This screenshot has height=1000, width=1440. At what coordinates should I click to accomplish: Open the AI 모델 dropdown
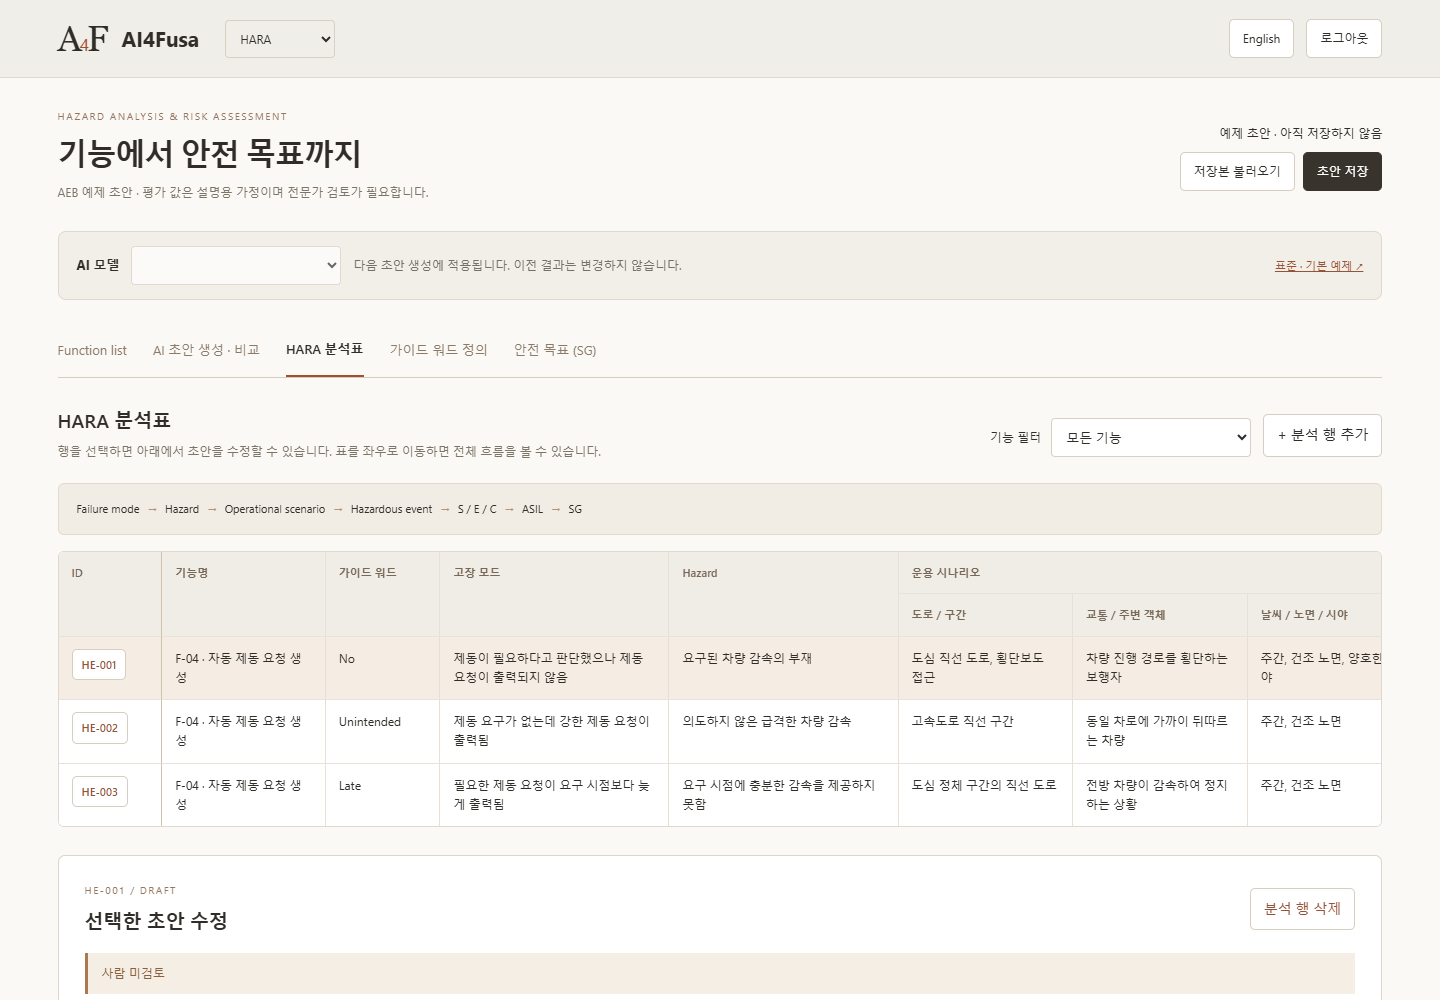point(236,265)
